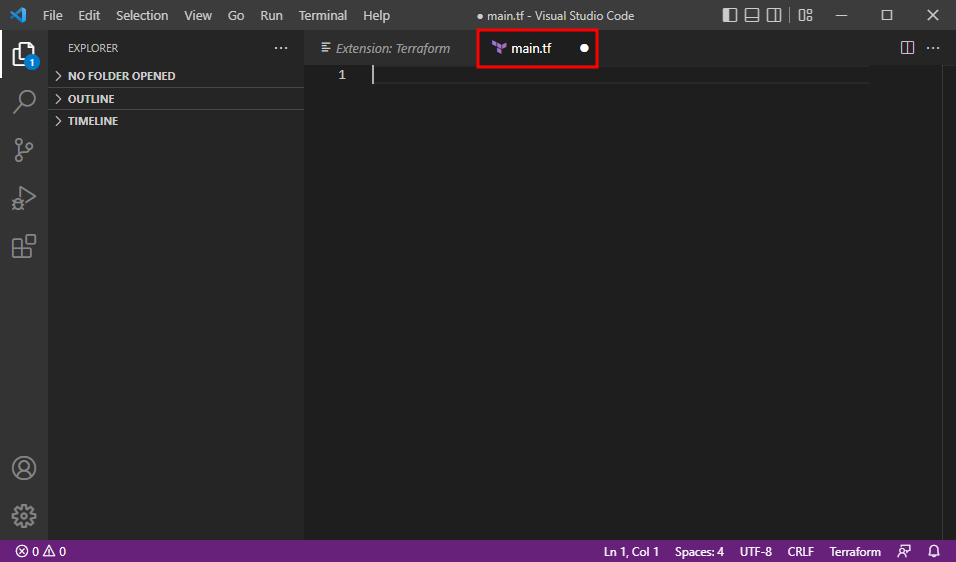Open the Manage gear icon
956x562 pixels.
(24, 516)
